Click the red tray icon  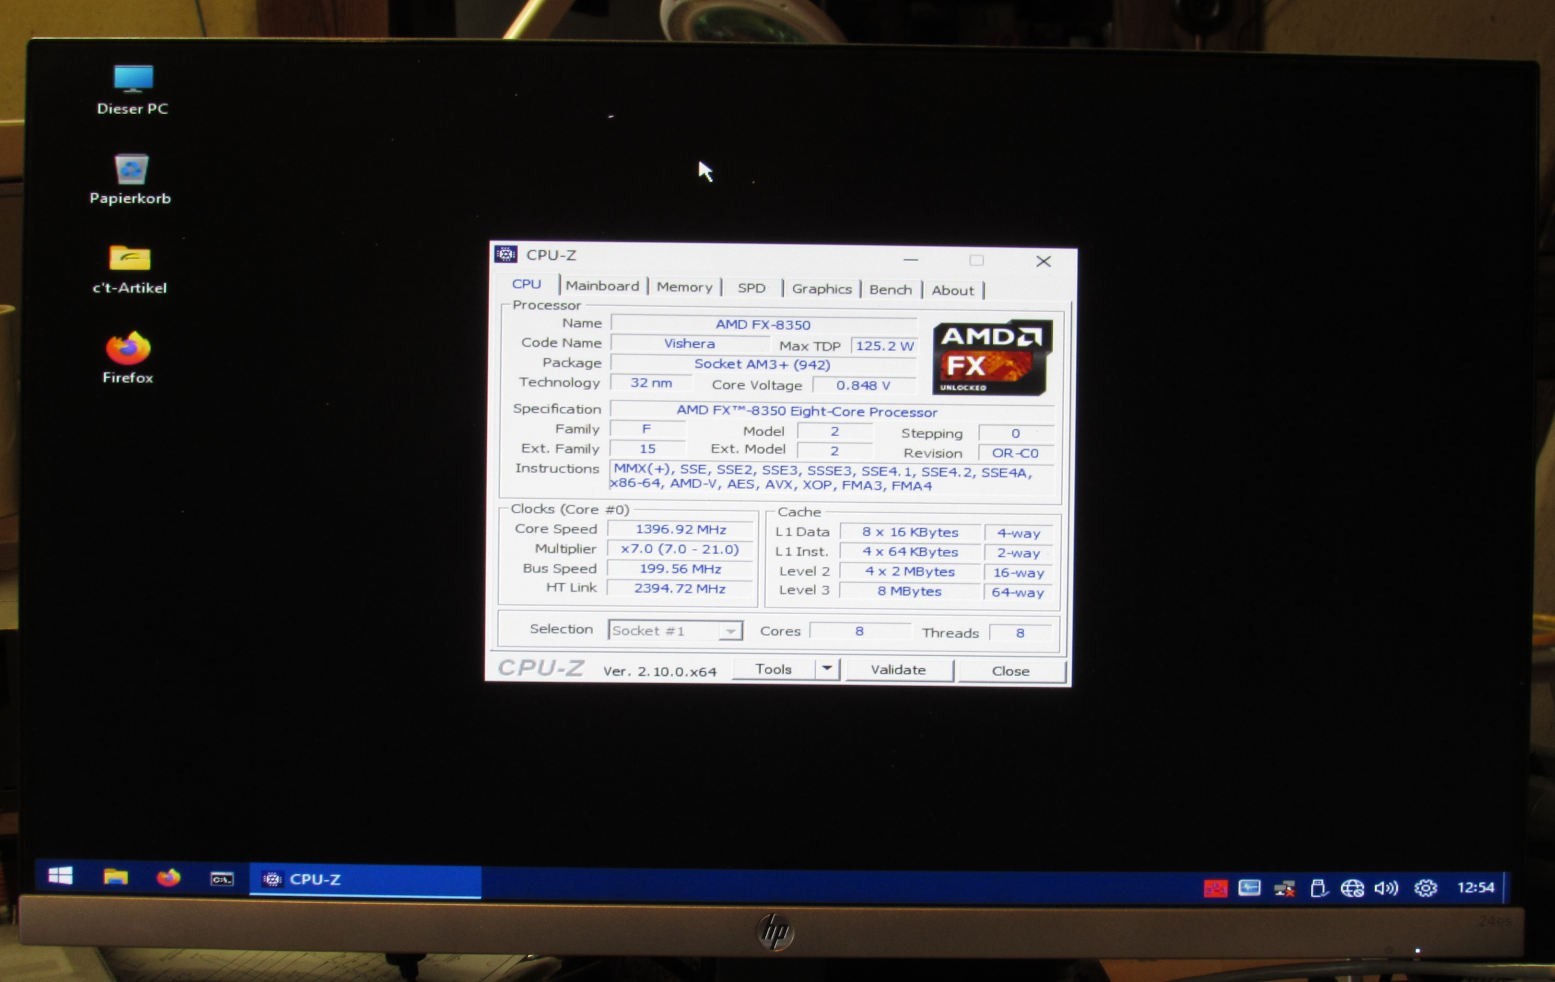pyautogui.click(x=1215, y=888)
